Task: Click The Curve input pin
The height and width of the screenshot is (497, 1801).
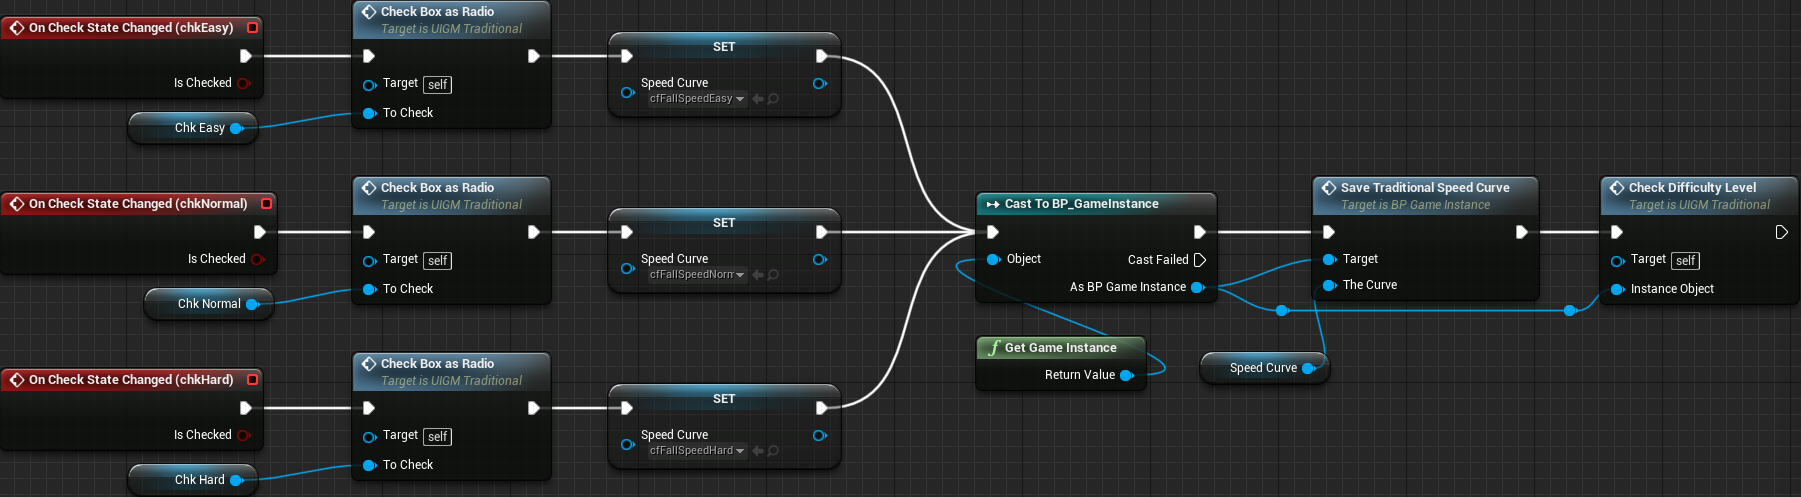Action: [x=1330, y=285]
